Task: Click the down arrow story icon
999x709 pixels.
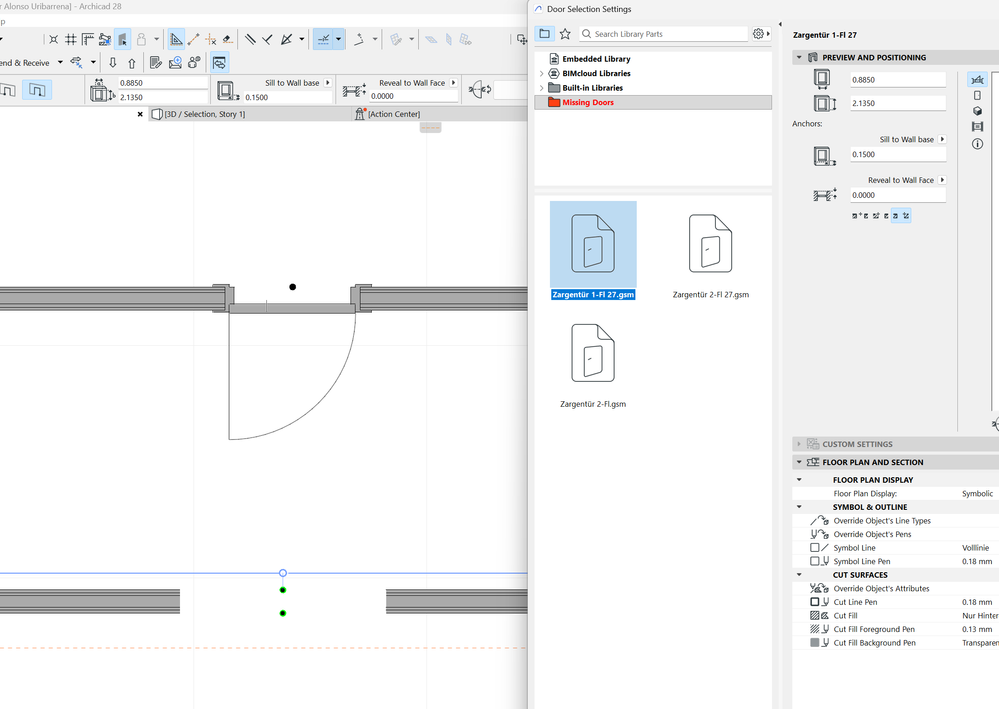Action: pos(113,62)
